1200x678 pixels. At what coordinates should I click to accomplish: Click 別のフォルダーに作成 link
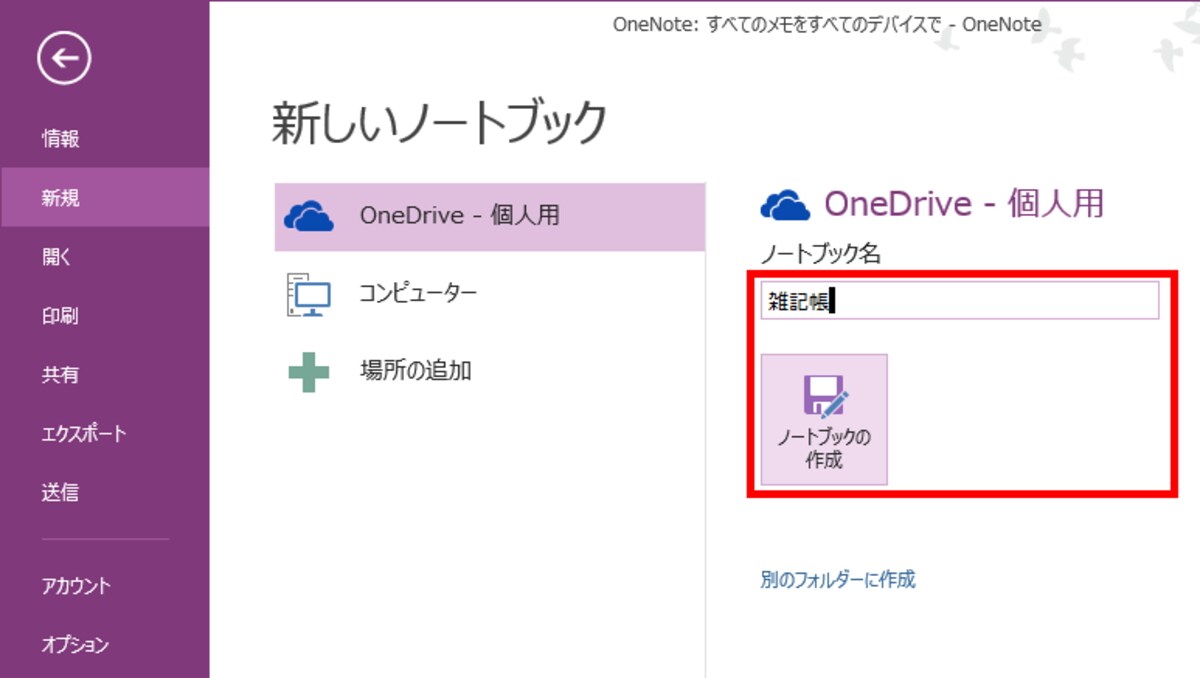click(838, 579)
